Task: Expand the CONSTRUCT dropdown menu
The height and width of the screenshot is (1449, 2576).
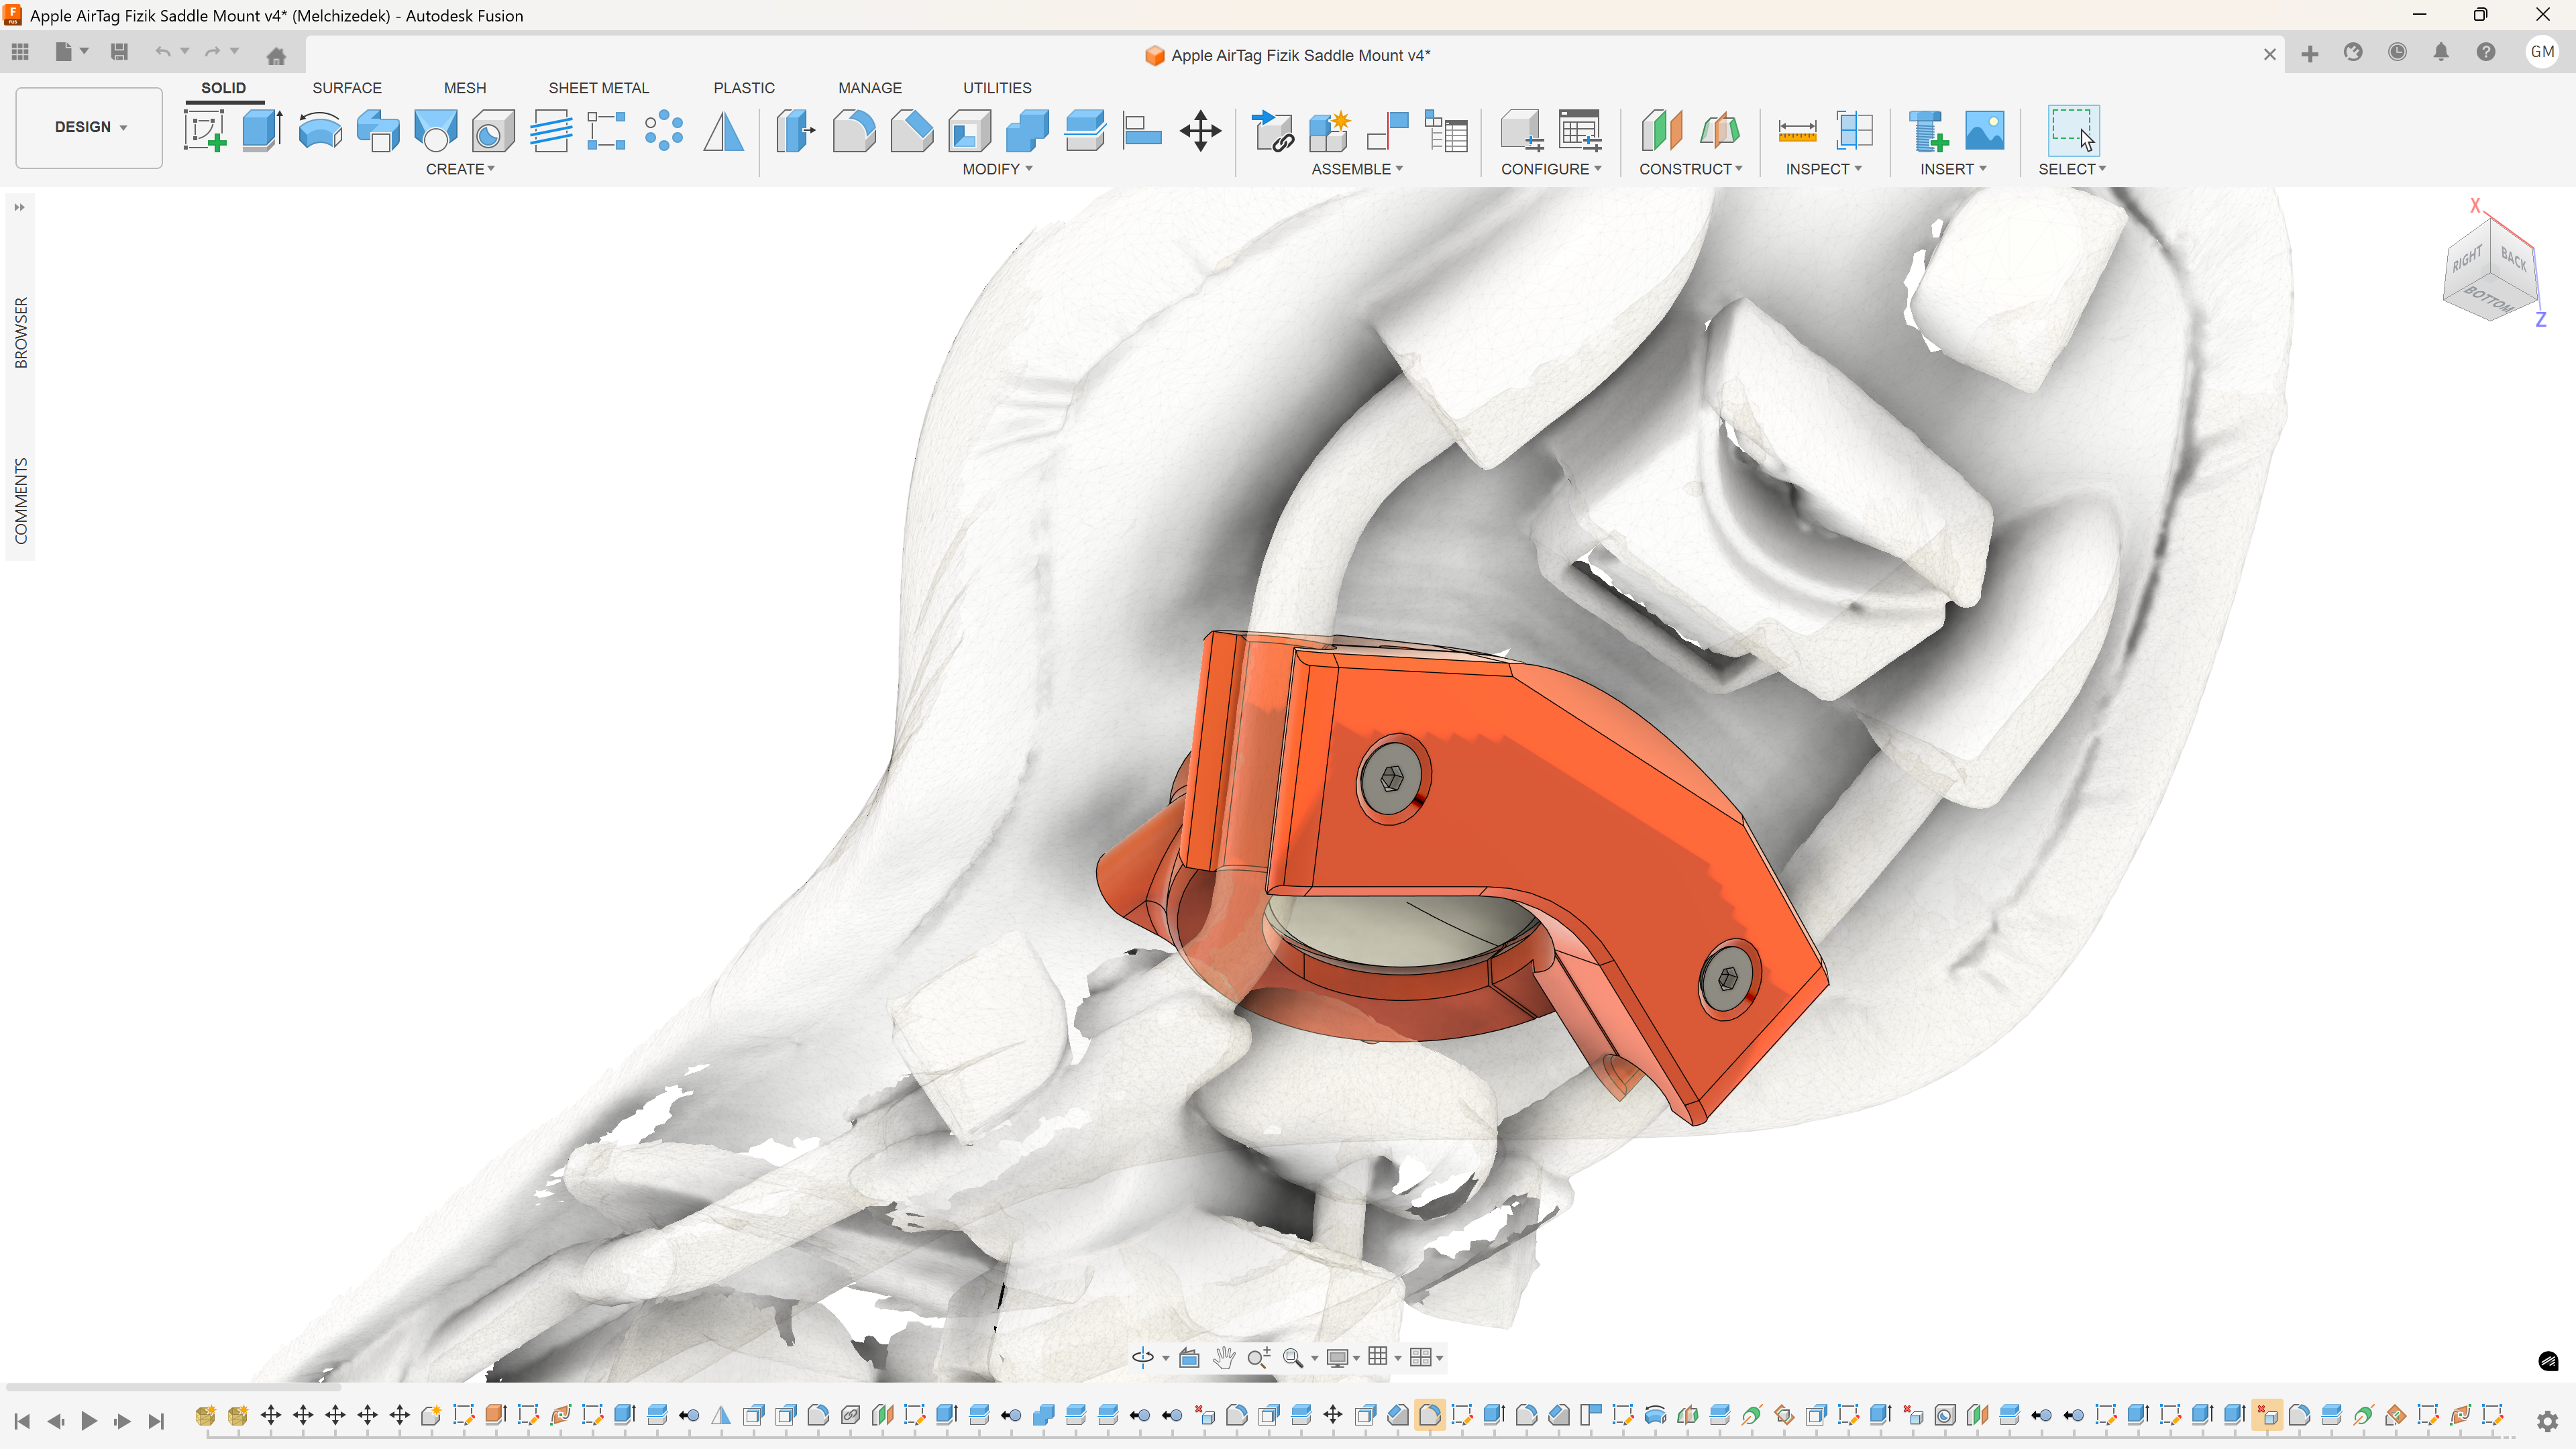Action: [x=1690, y=169]
